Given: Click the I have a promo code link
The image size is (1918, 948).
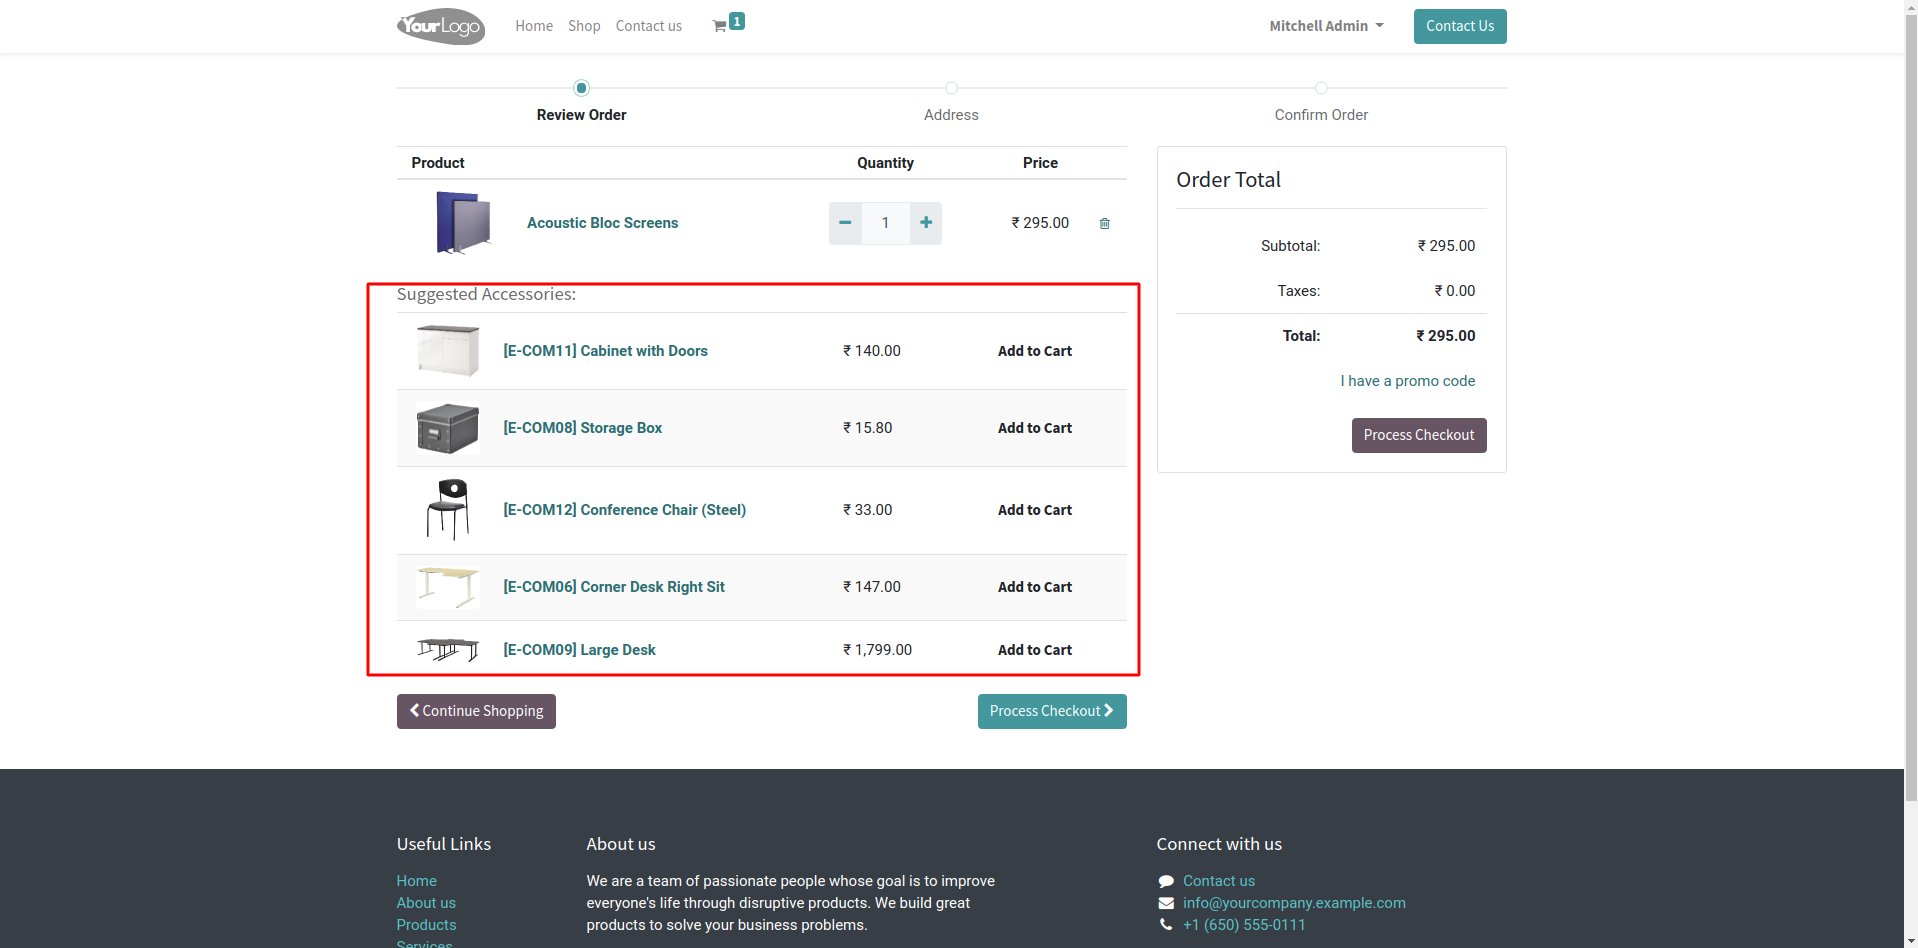Looking at the screenshot, I should (1408, 381).
